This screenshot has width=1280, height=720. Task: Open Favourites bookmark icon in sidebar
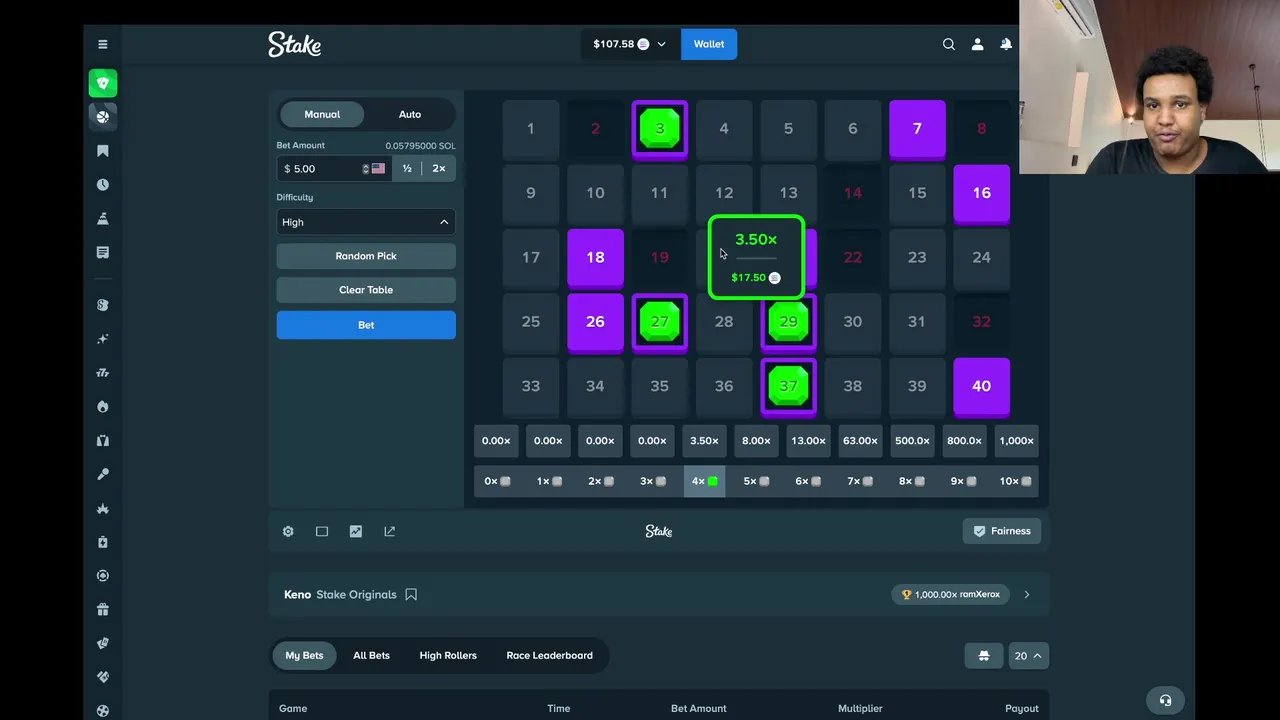pyautogui.click(x=102, y=151)
